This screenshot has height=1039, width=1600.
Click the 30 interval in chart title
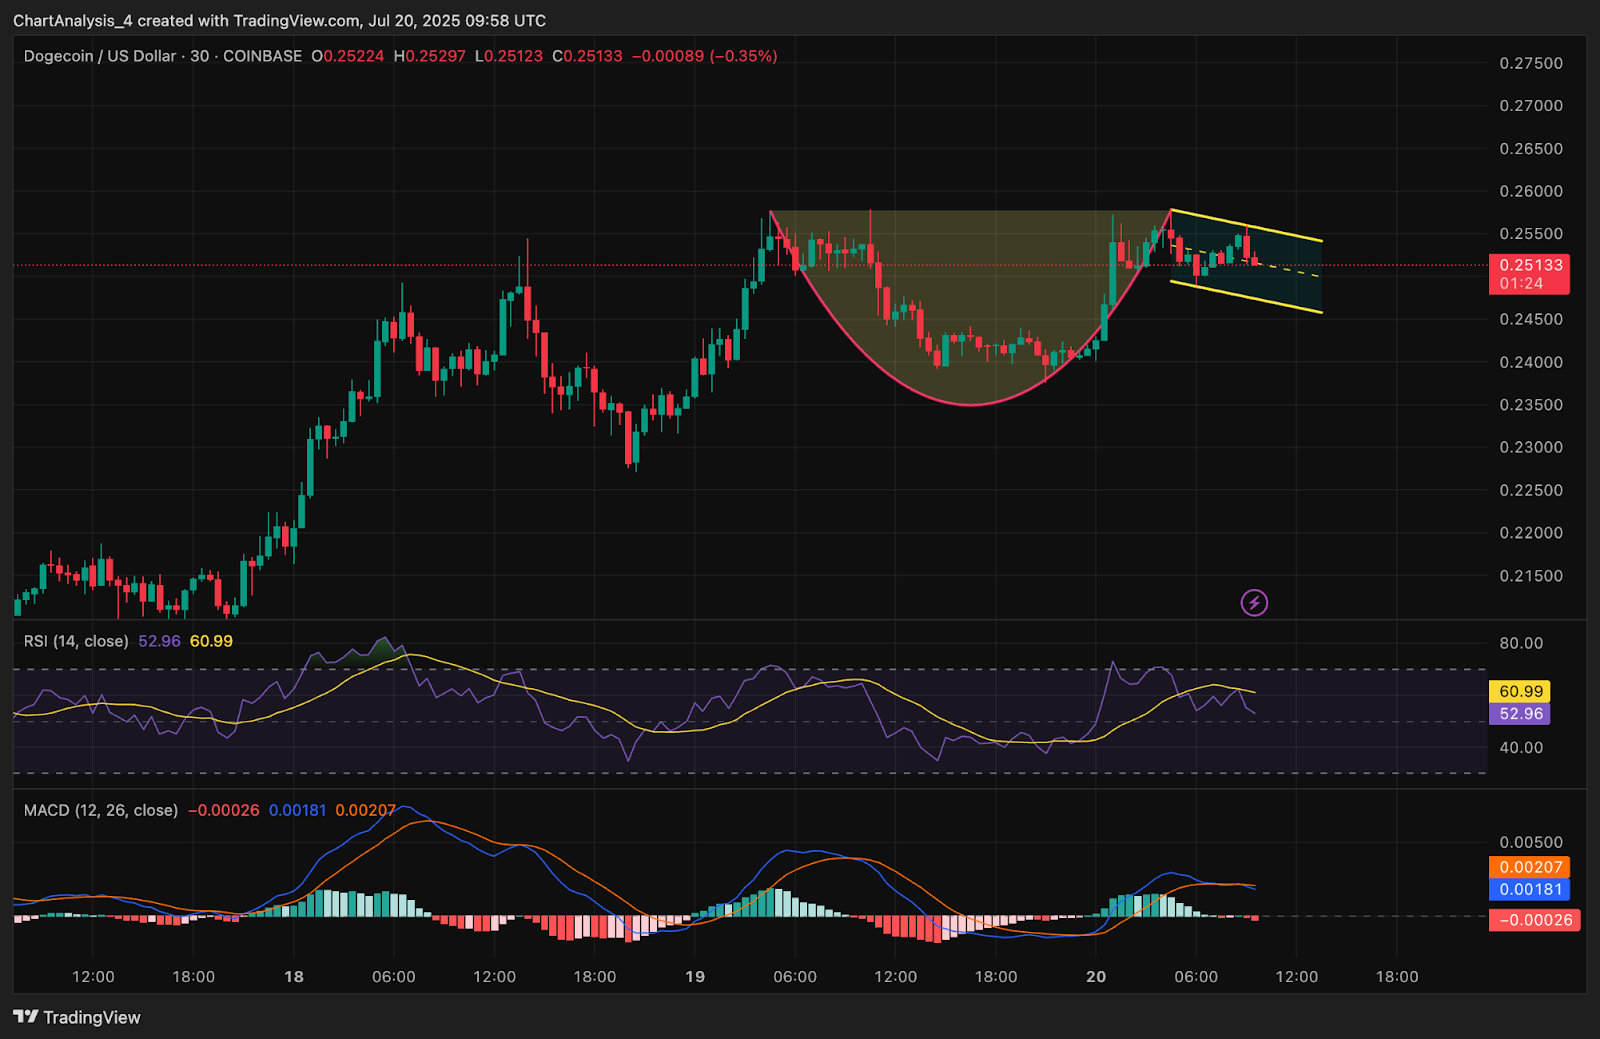pyautogui.click(x=200, y=56)
